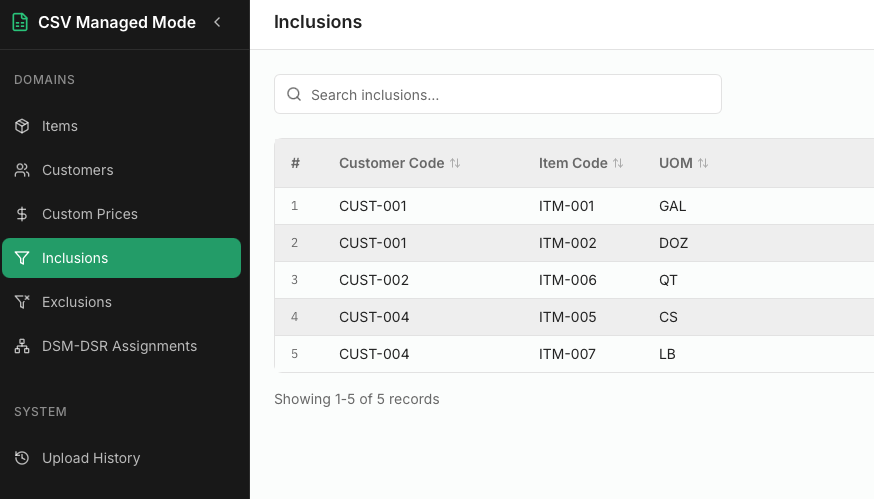Click the DSM-DSR Assignments hierarchy icon

pos(22,346)
